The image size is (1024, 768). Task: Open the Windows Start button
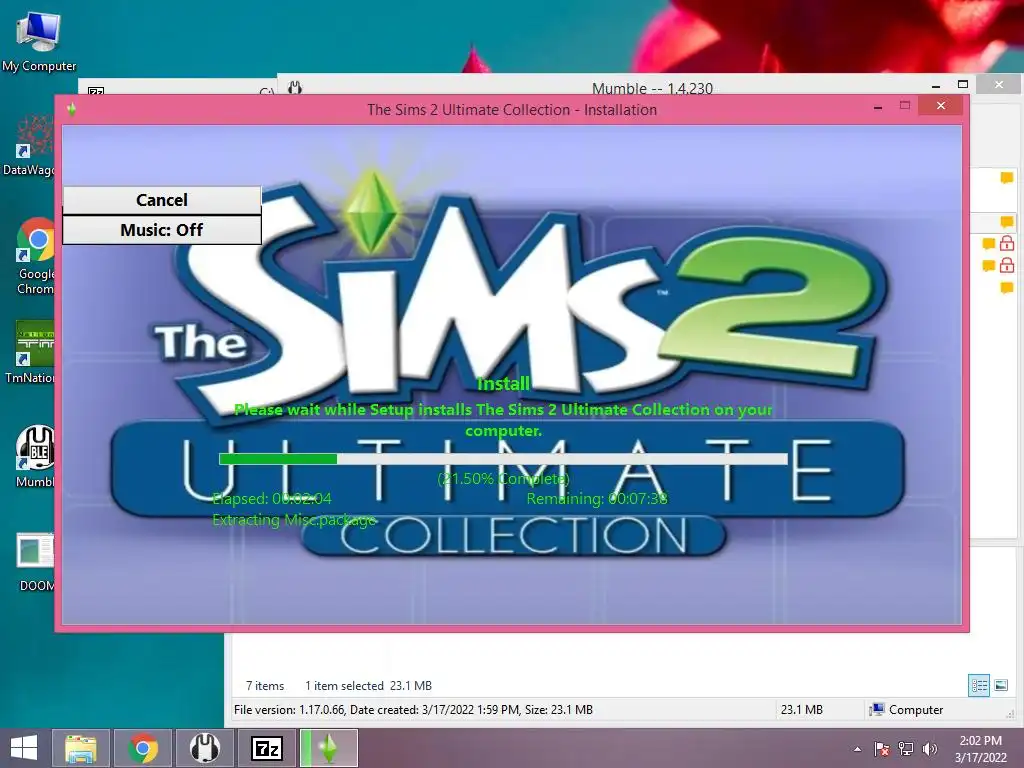click(x=24, y=748)
